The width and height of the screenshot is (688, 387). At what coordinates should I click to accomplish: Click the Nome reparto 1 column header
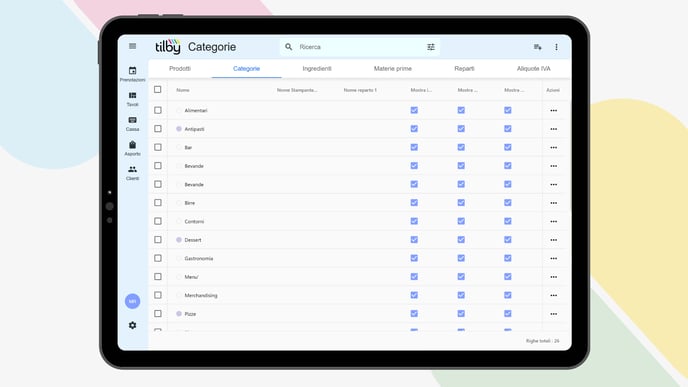coord(360,90)
